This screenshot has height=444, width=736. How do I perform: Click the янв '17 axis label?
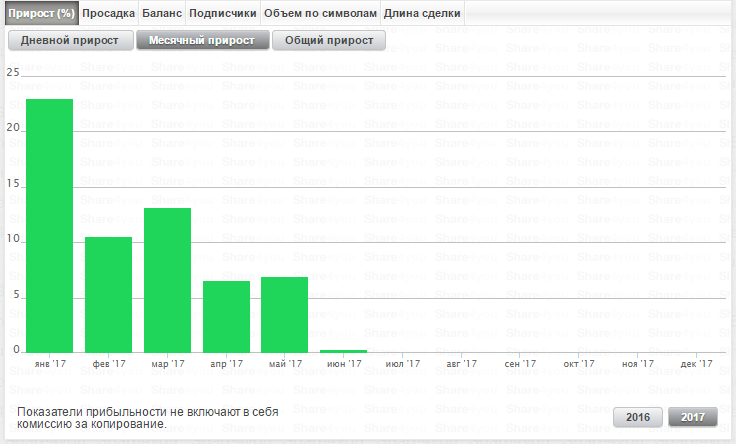point(50,364)
